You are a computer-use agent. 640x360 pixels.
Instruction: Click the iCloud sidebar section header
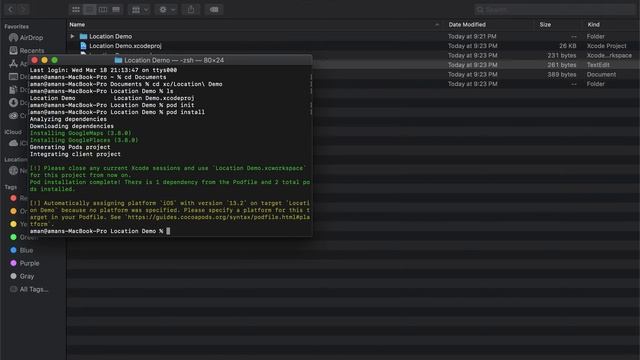point(13,132)
